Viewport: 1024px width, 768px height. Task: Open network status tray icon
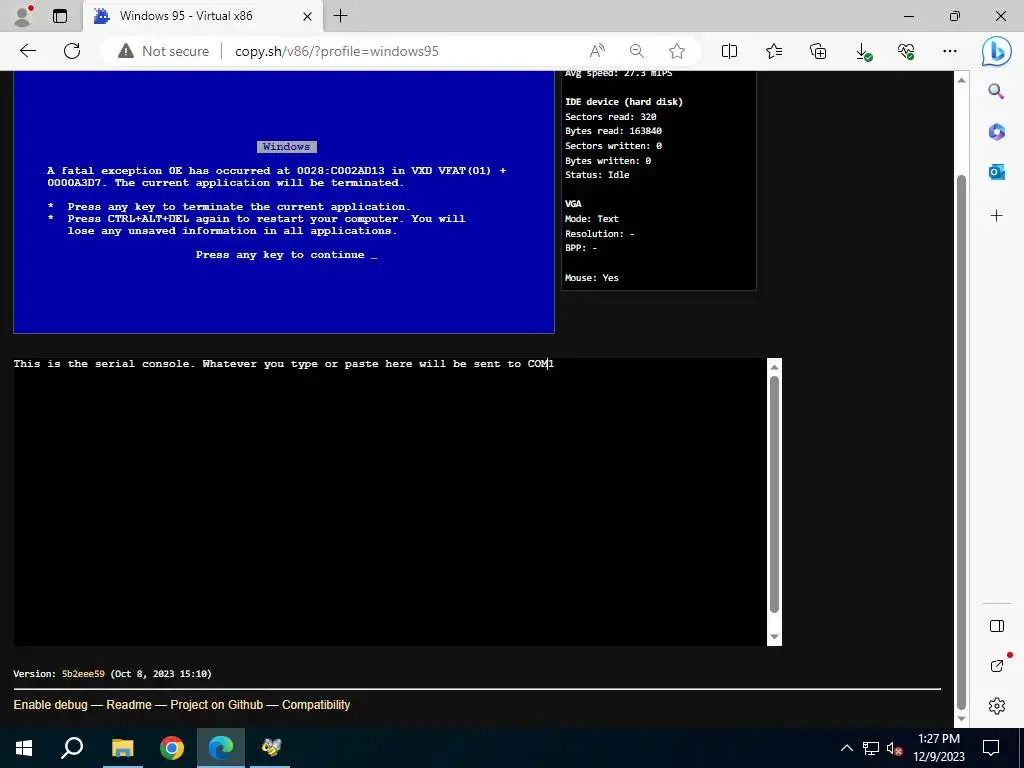(871, 748)
